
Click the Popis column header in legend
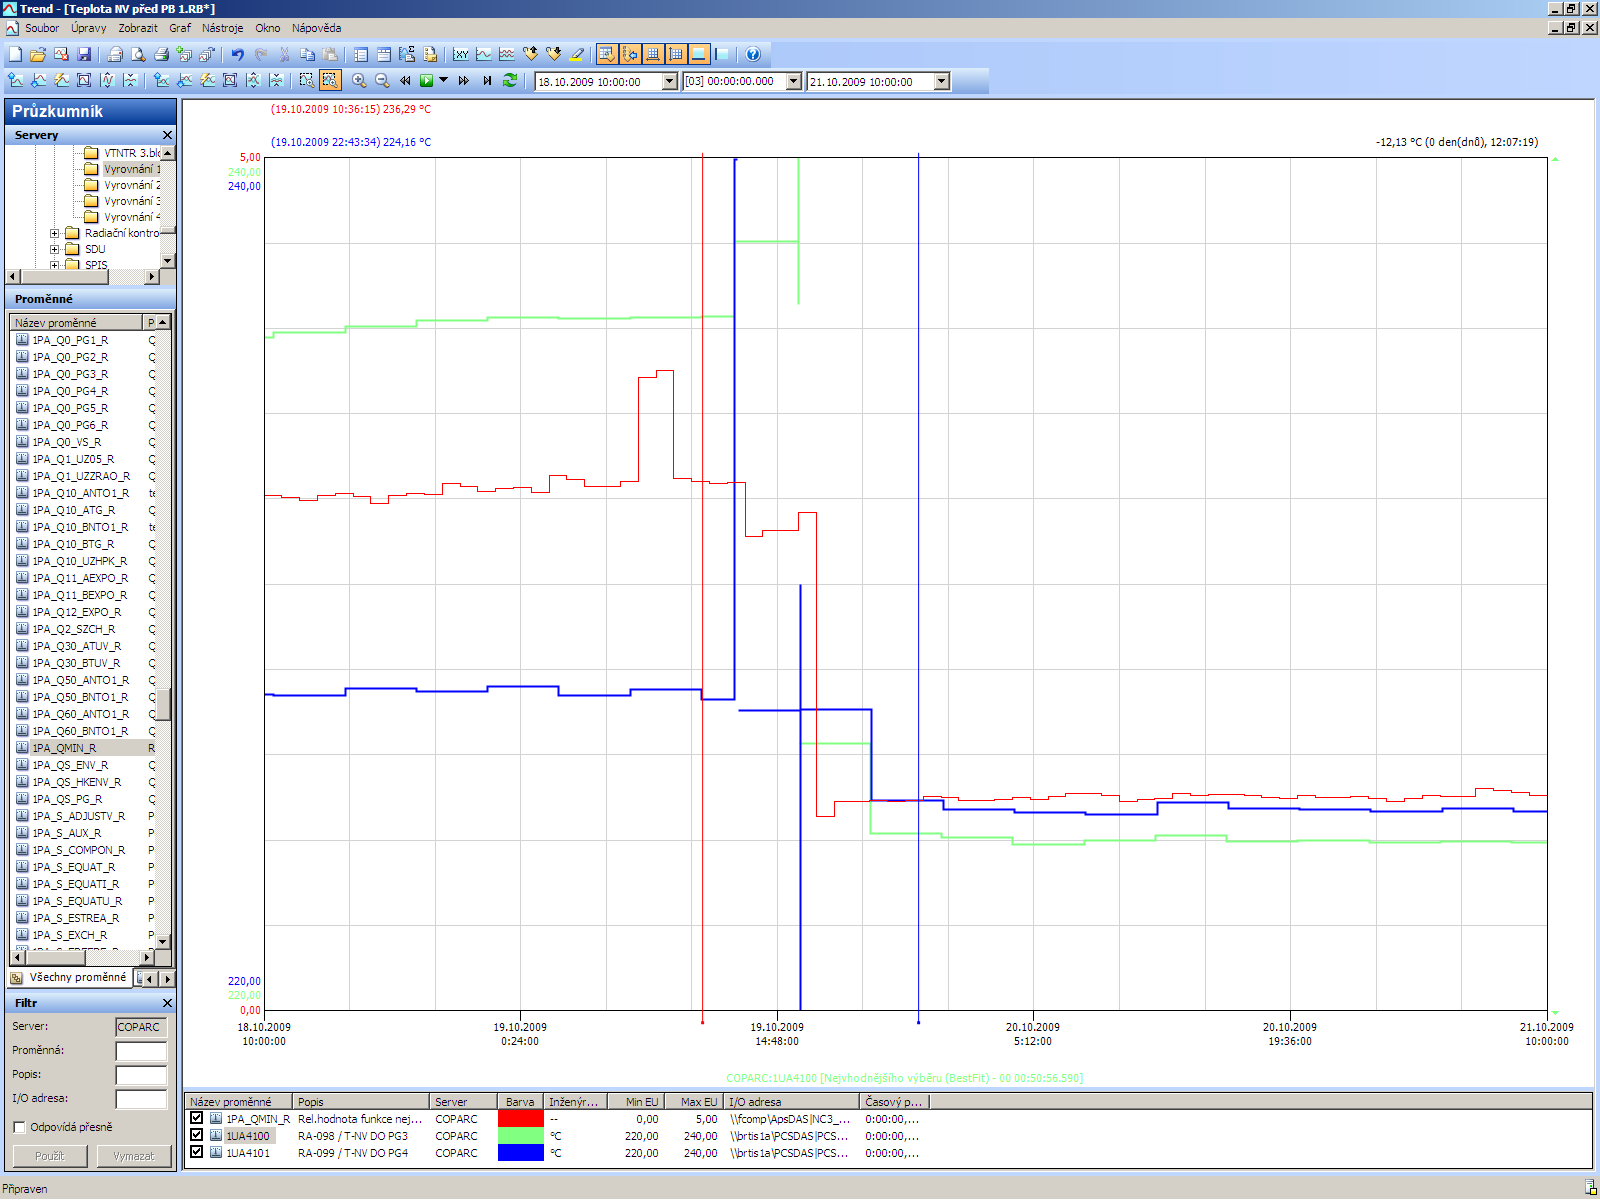pyautogui.click(x=360, y=1102)
